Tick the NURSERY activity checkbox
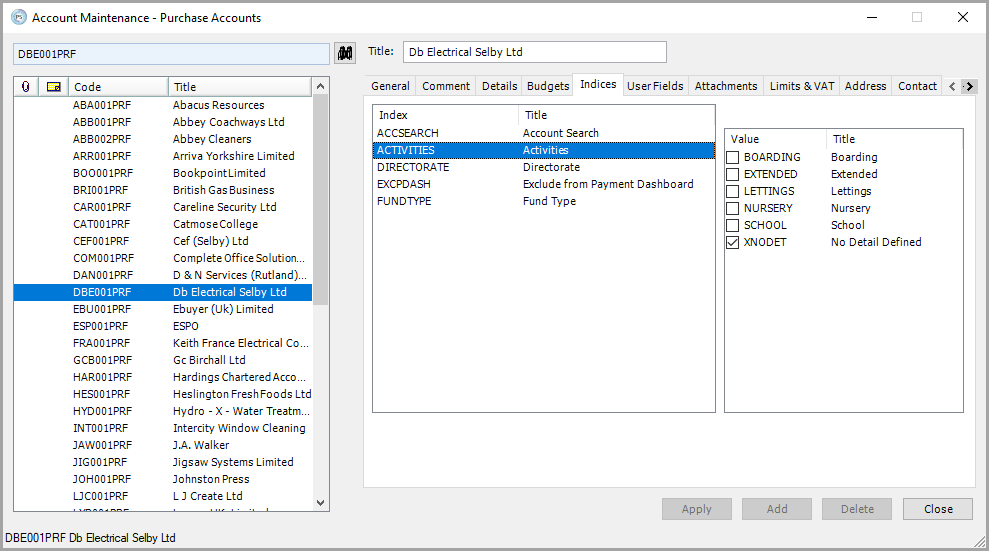This screenshot has width=989, height=551. (x=733, y=208)
